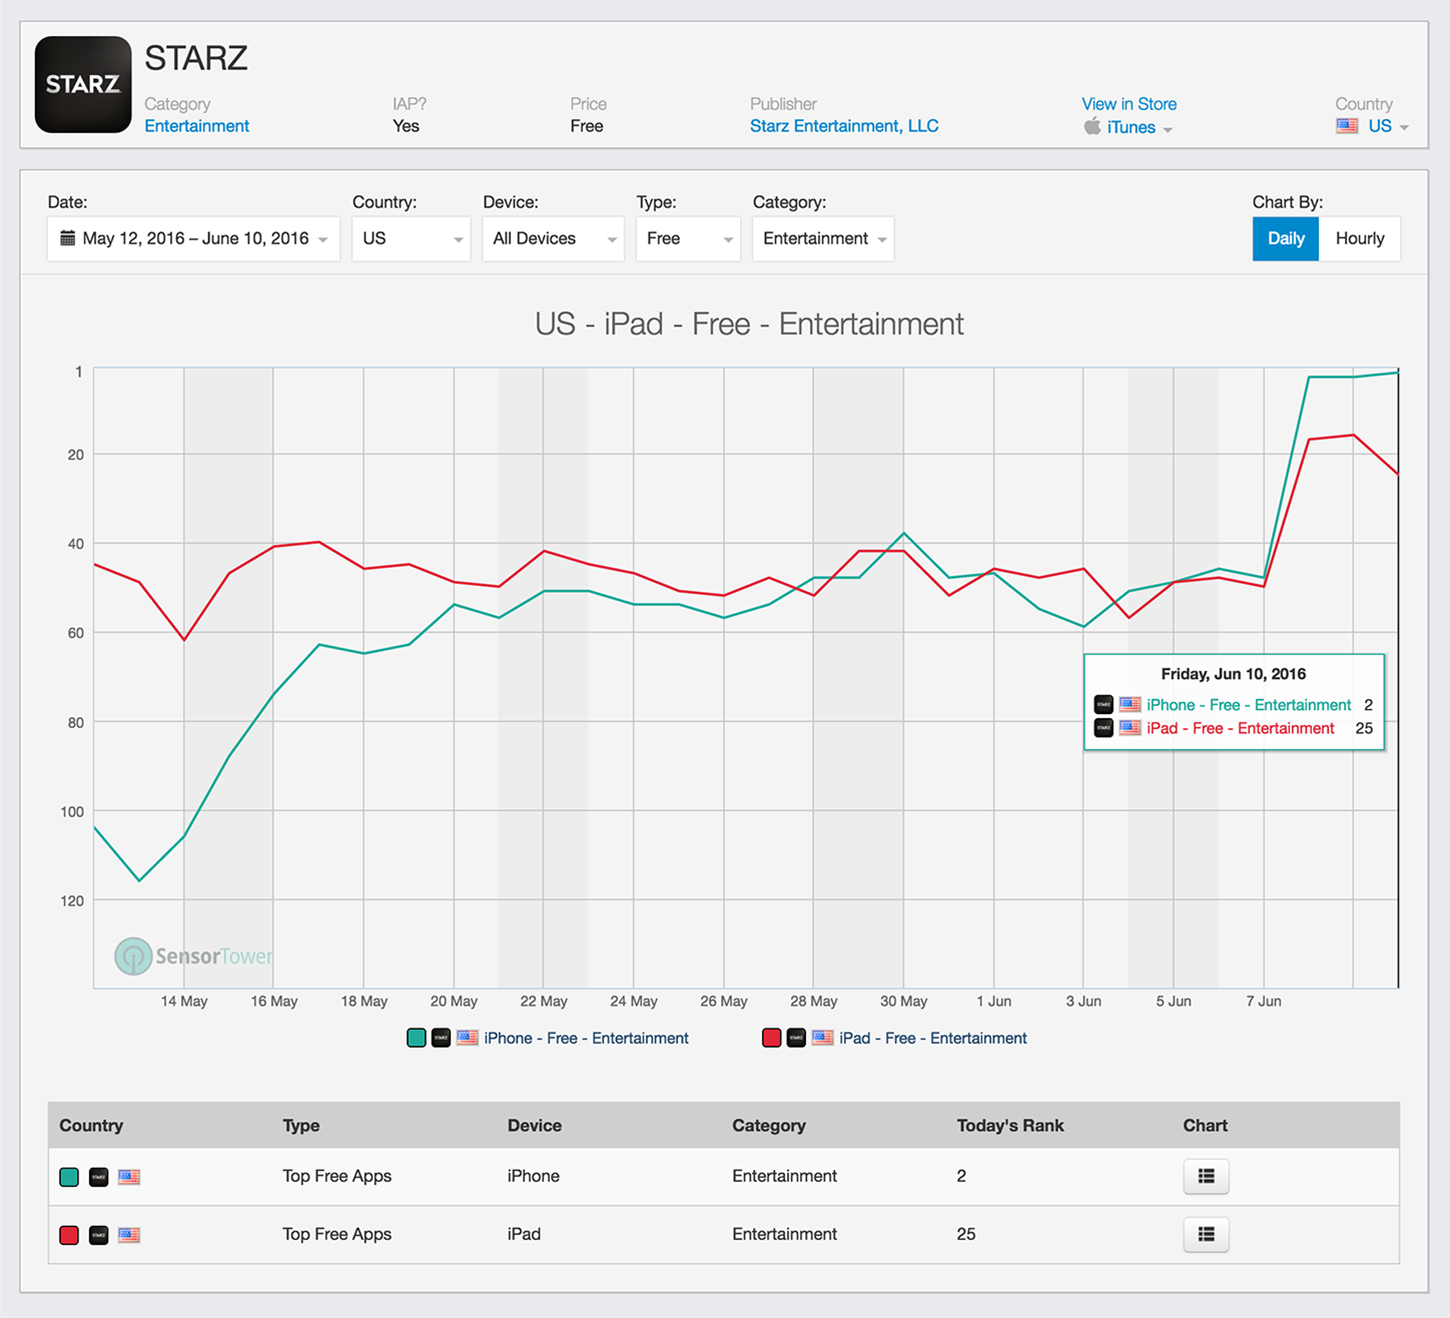Toggle iPad series red legend swatch
Image resolution: width=1450 pixels, height=1318 pixels.
(772, 1038)
